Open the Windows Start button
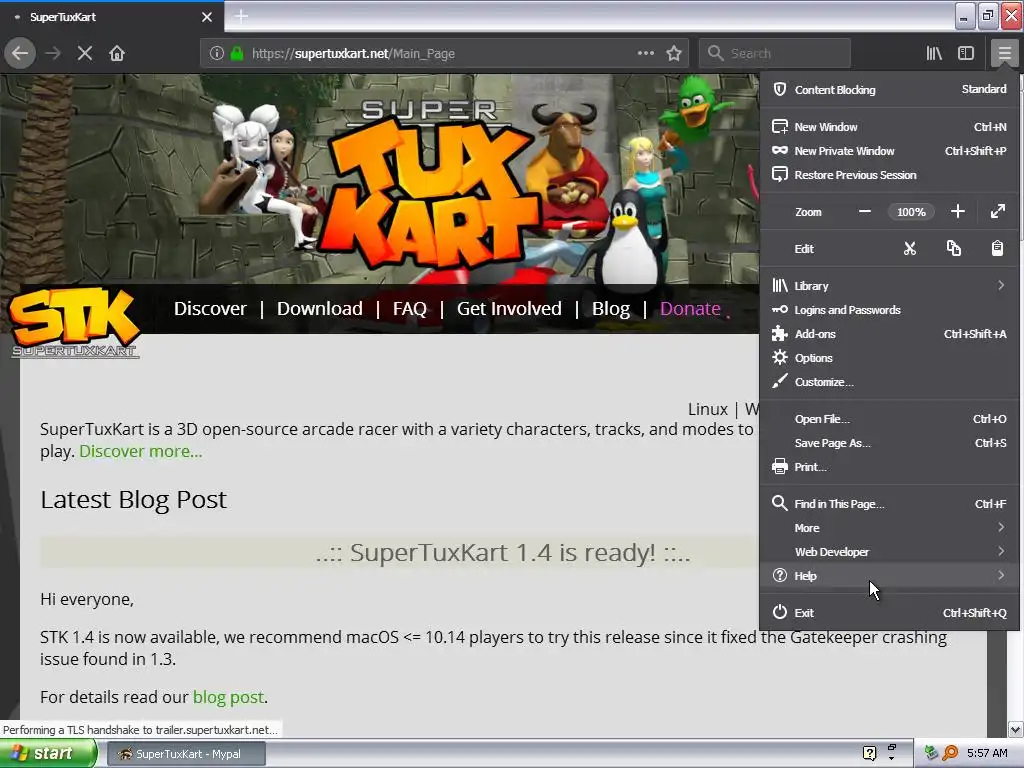The width and height of the screenshot is (1024, 768). 47,754
